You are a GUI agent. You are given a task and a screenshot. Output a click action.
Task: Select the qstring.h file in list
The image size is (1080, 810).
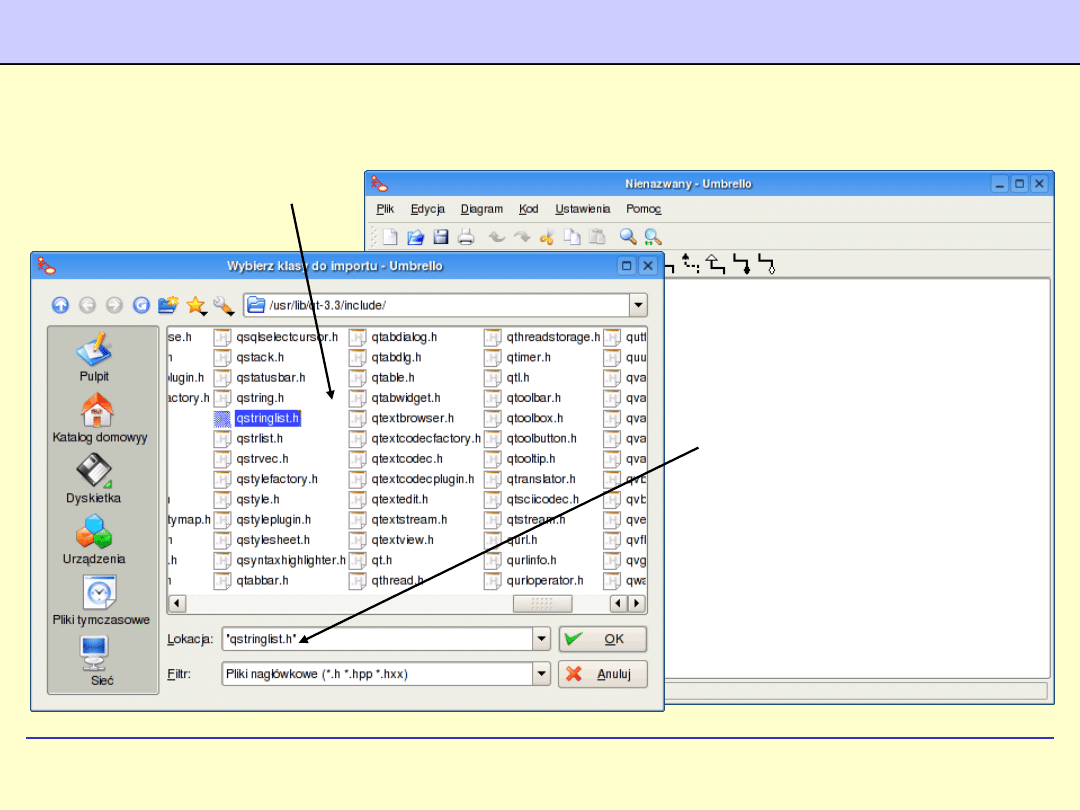click(x=259, y=398)
